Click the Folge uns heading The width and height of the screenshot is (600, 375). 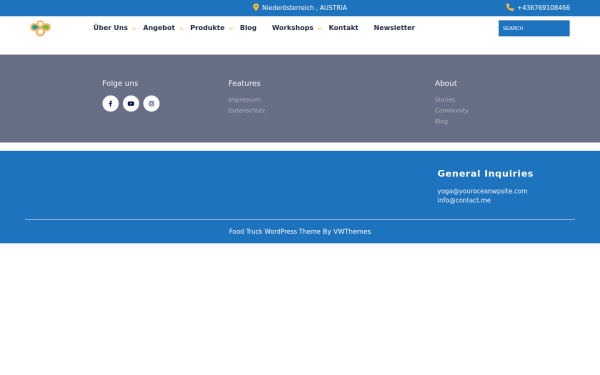[x=120, y=83]
